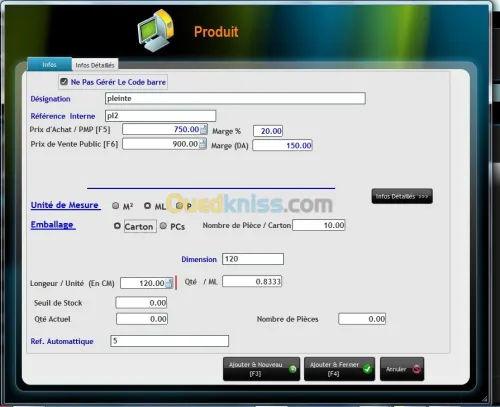This screenshot has height=407, width=500.
Task: Click the computer Produit logo icon
Action: pos(156,31)
